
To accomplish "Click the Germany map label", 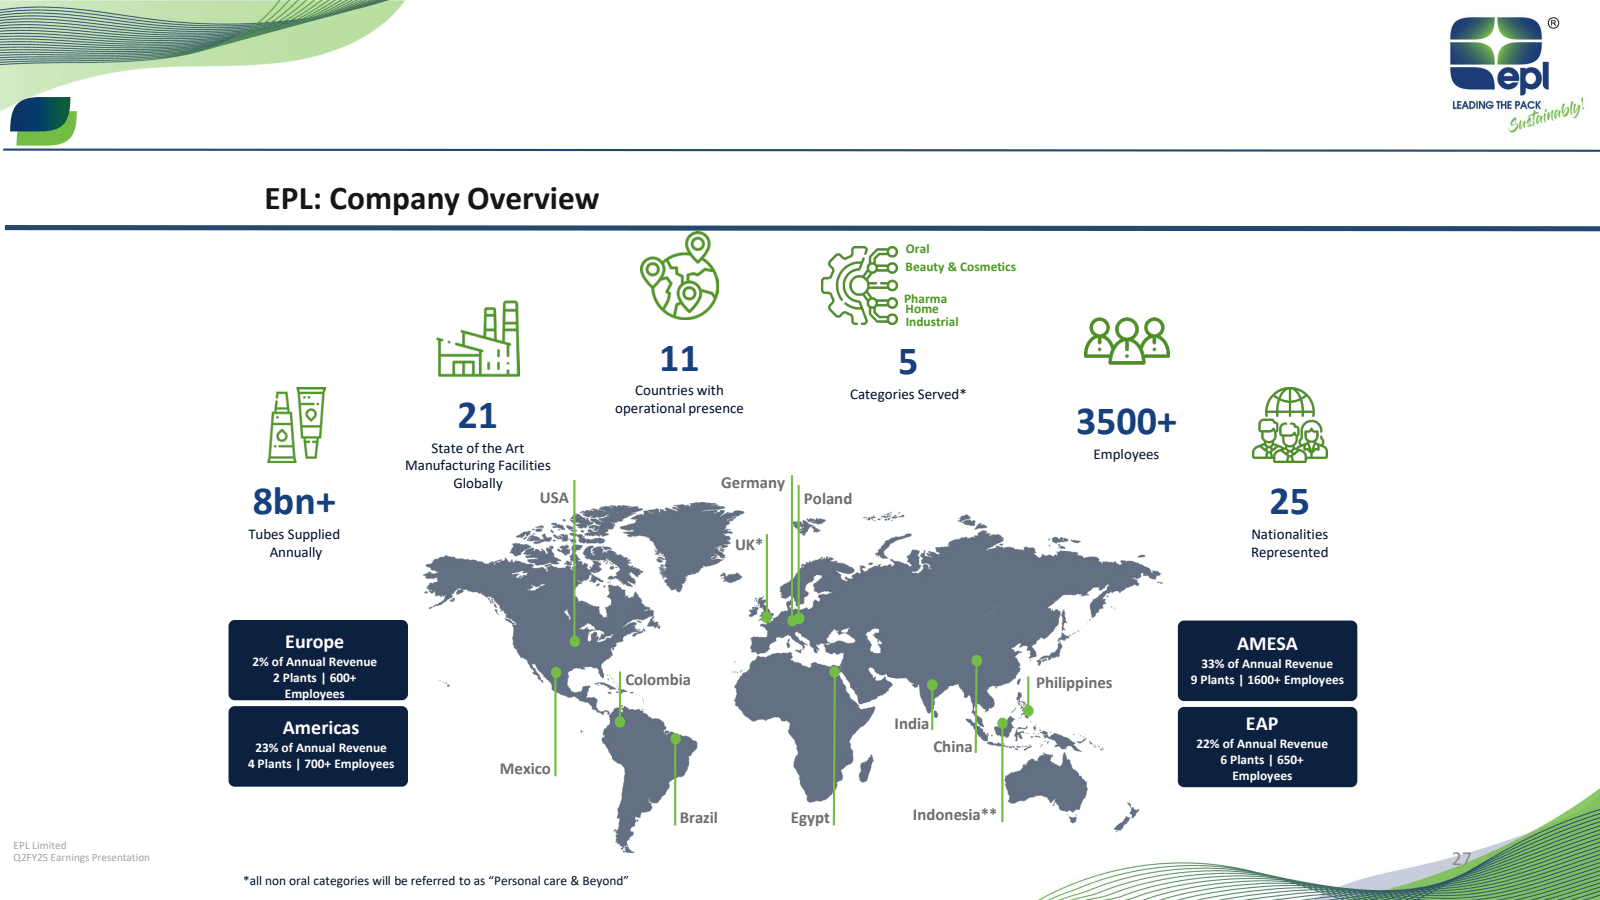I will pyautogui.click(x=753, y=483).
